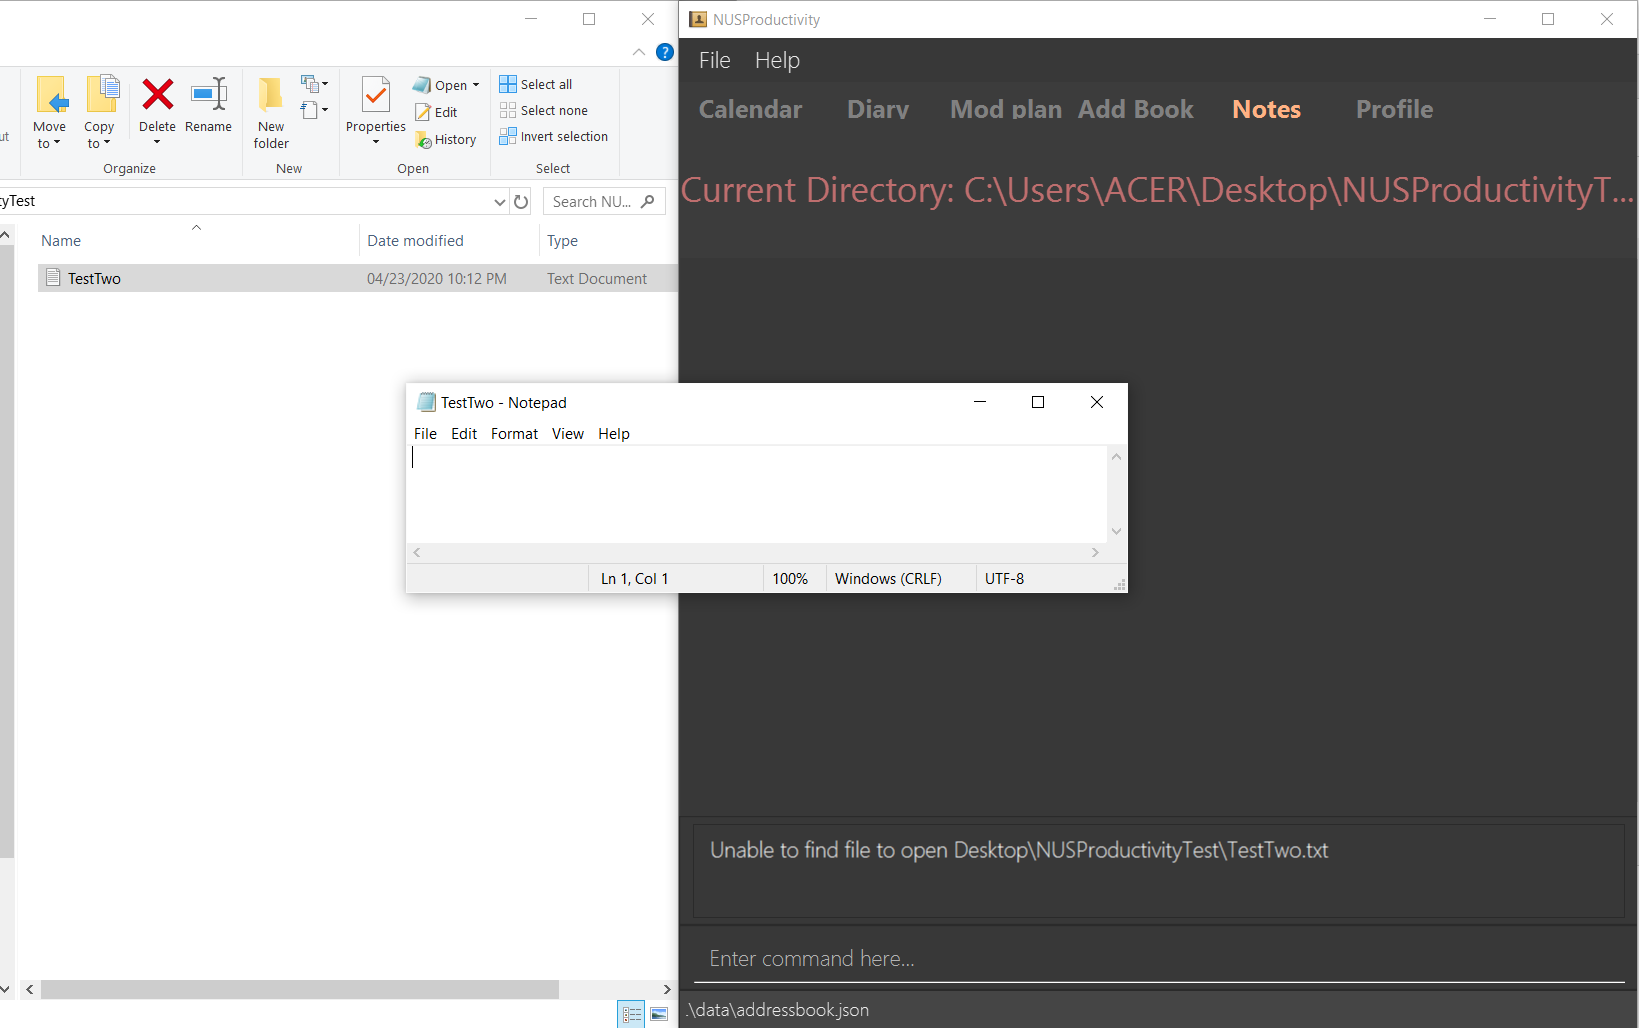Open Notepad File menu
Viewport: 1639px width, 1028px height.
pos(425,434)
